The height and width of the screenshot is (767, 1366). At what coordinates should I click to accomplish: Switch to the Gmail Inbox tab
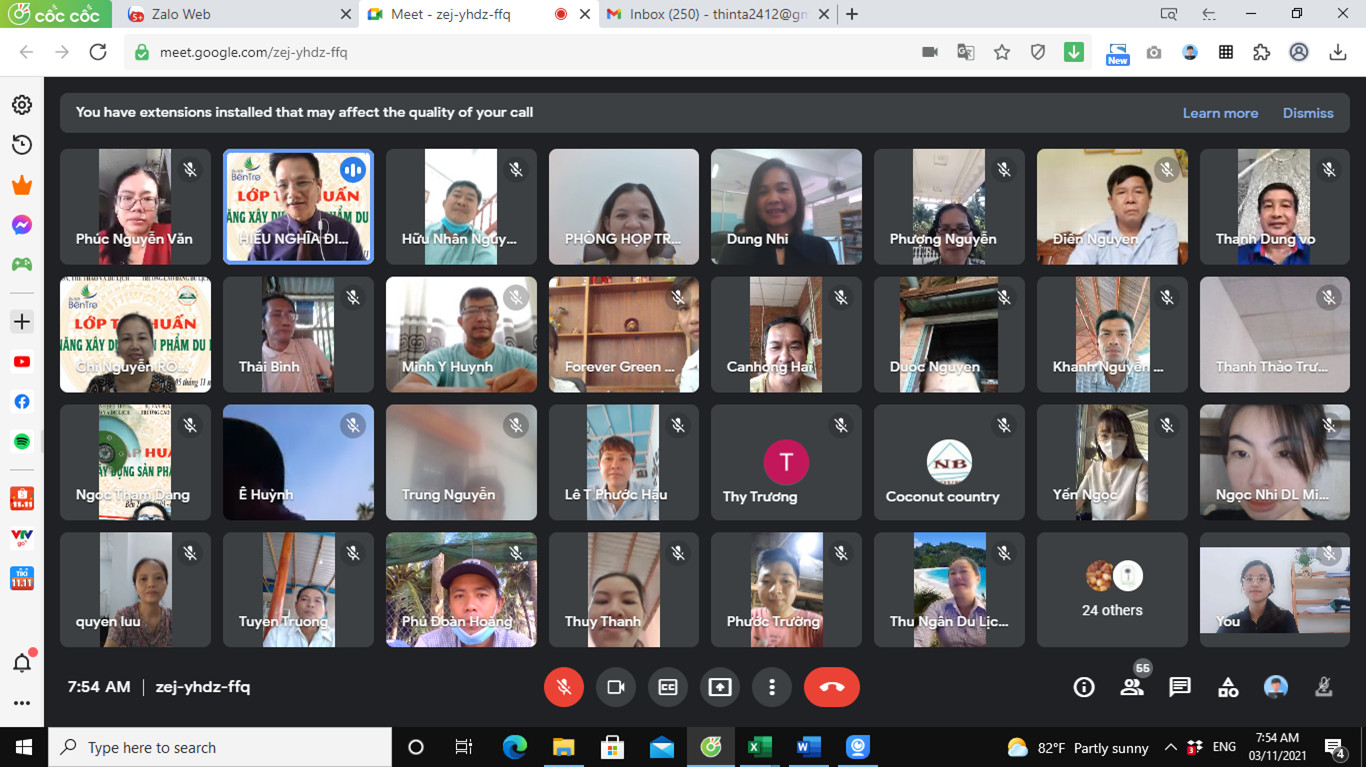pos(715,15)
